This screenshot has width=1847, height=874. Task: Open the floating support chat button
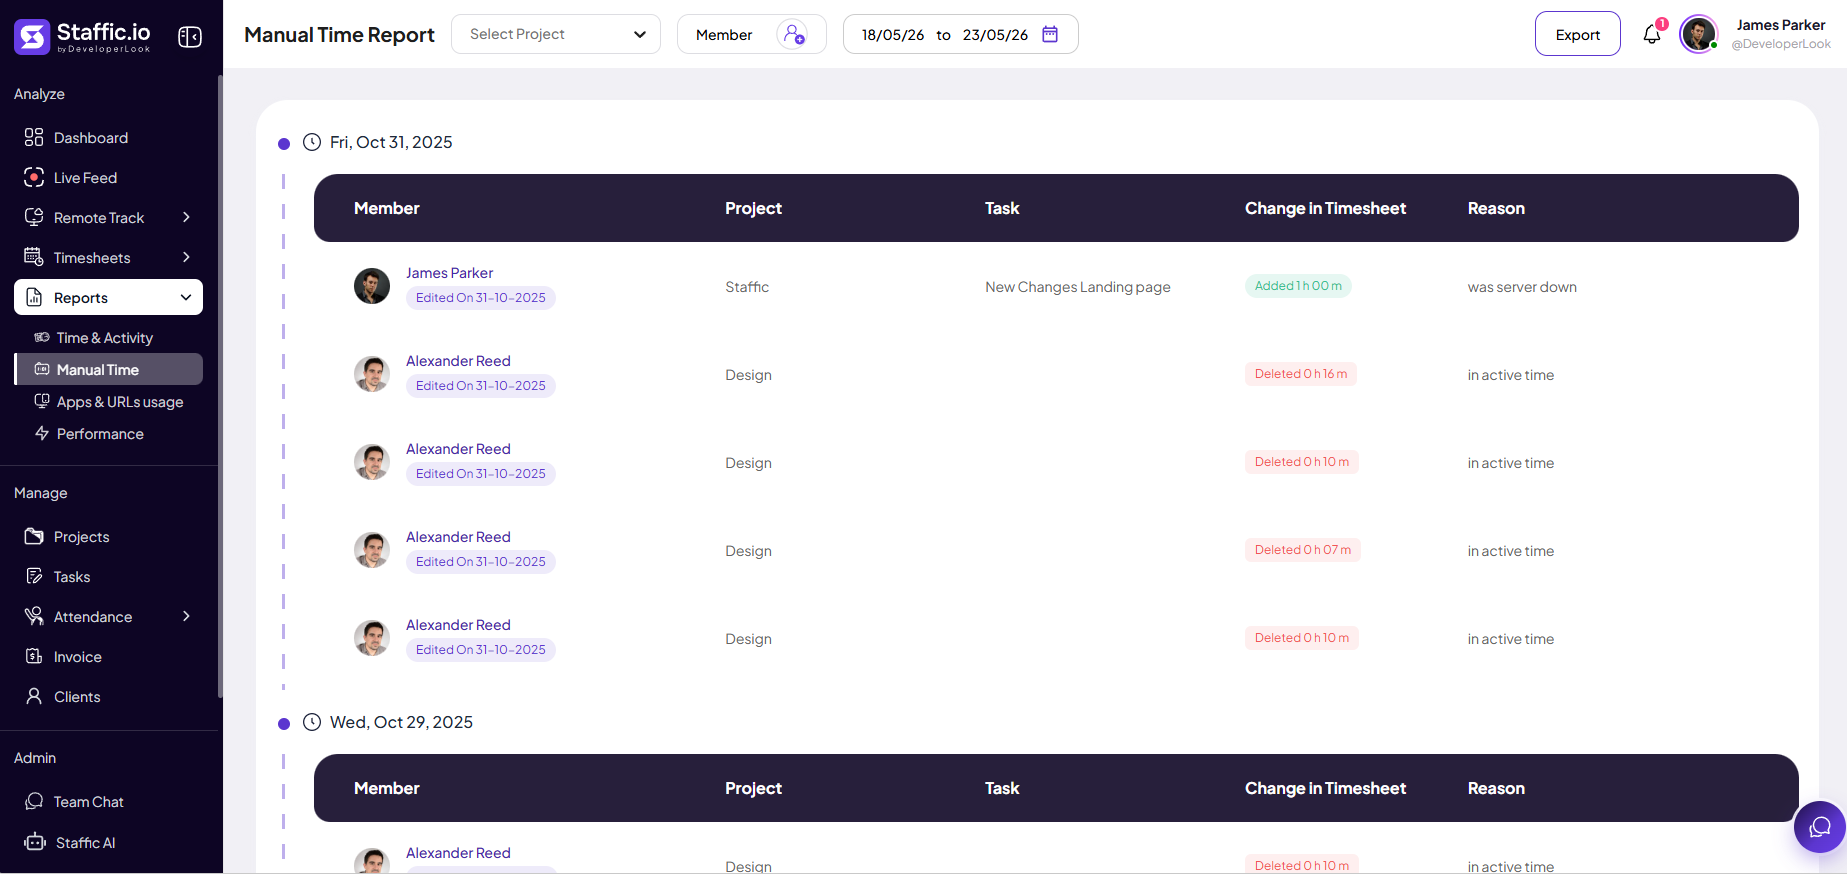(1819, 827)
